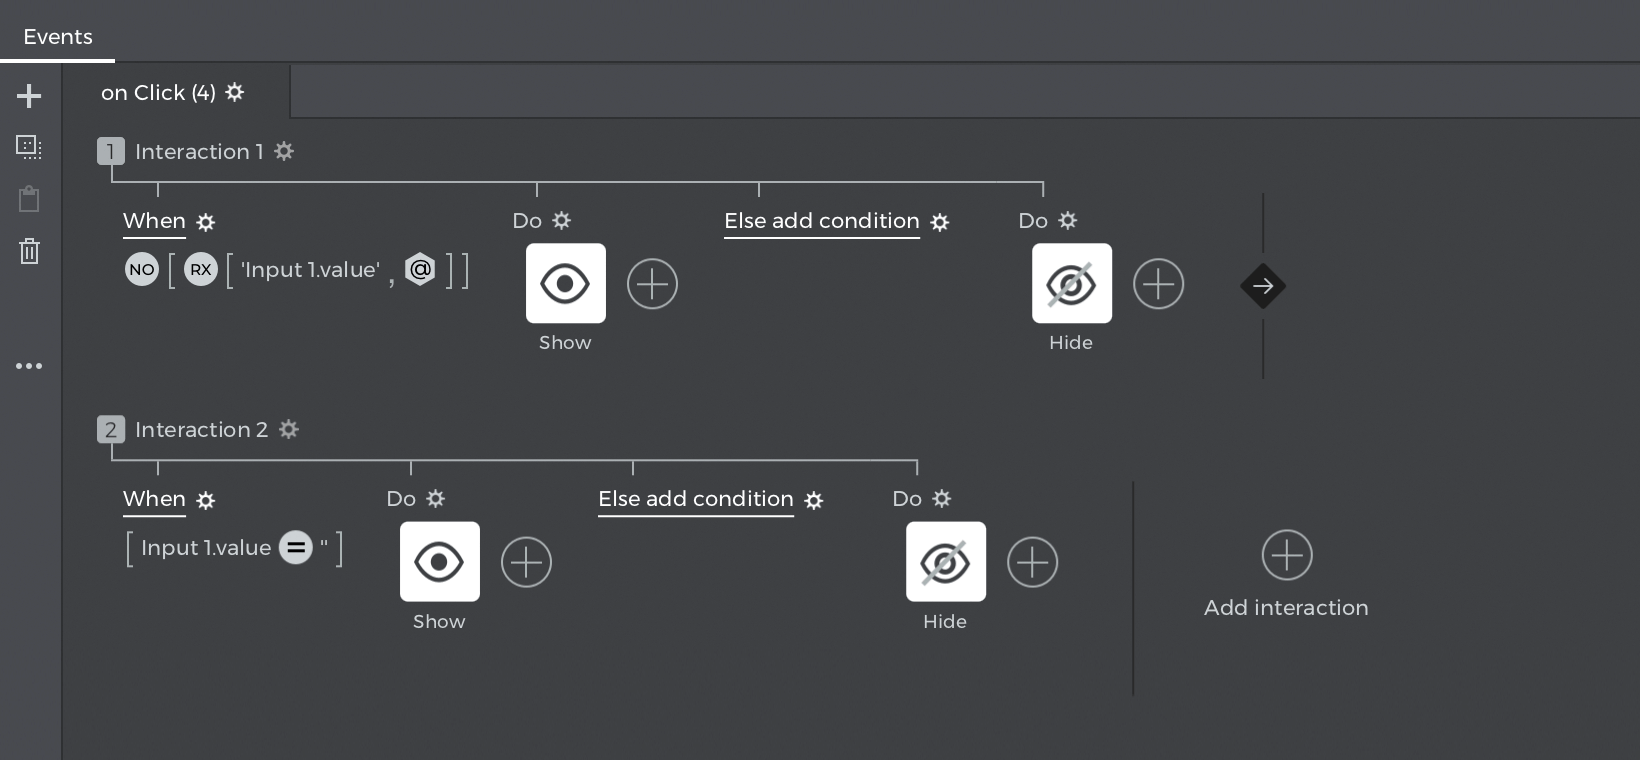Switch to the Events tab
This screenshot has width=1640, height=760.
[58, 37]
